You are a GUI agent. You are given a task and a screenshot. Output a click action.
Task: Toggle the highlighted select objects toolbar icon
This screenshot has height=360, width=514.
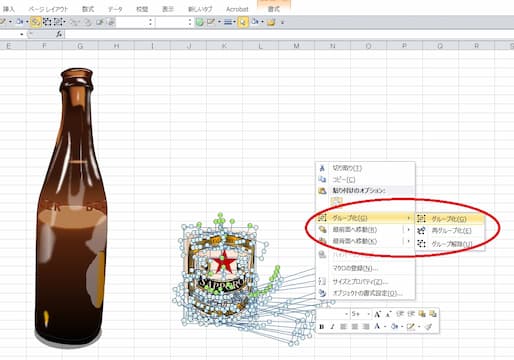click(35, 22)
